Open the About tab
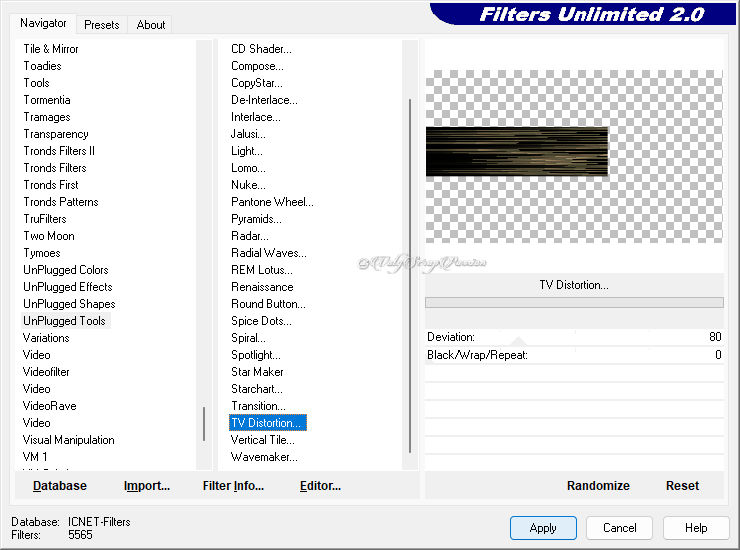The height and width of the screenshot is (550, 740). pos(151,25)
